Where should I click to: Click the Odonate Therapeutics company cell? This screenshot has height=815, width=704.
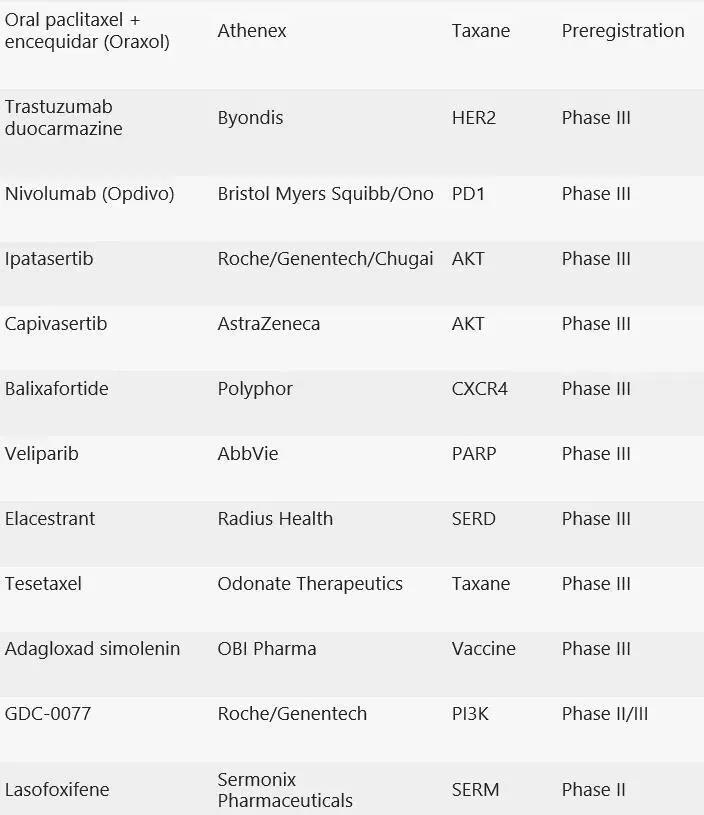(310, 584)
